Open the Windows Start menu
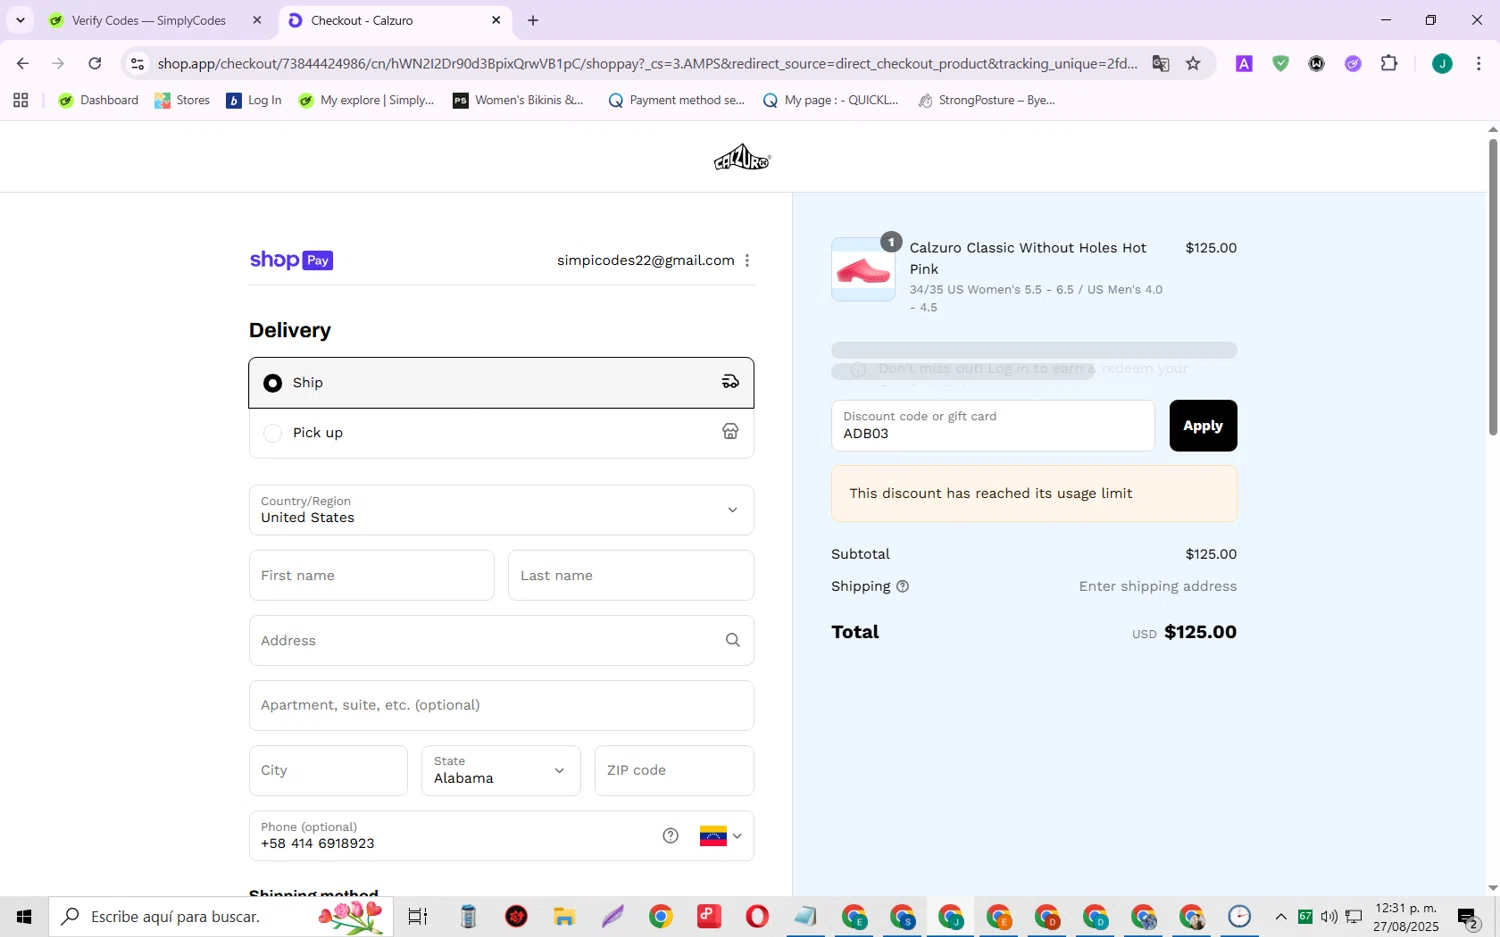 point(24,916)
